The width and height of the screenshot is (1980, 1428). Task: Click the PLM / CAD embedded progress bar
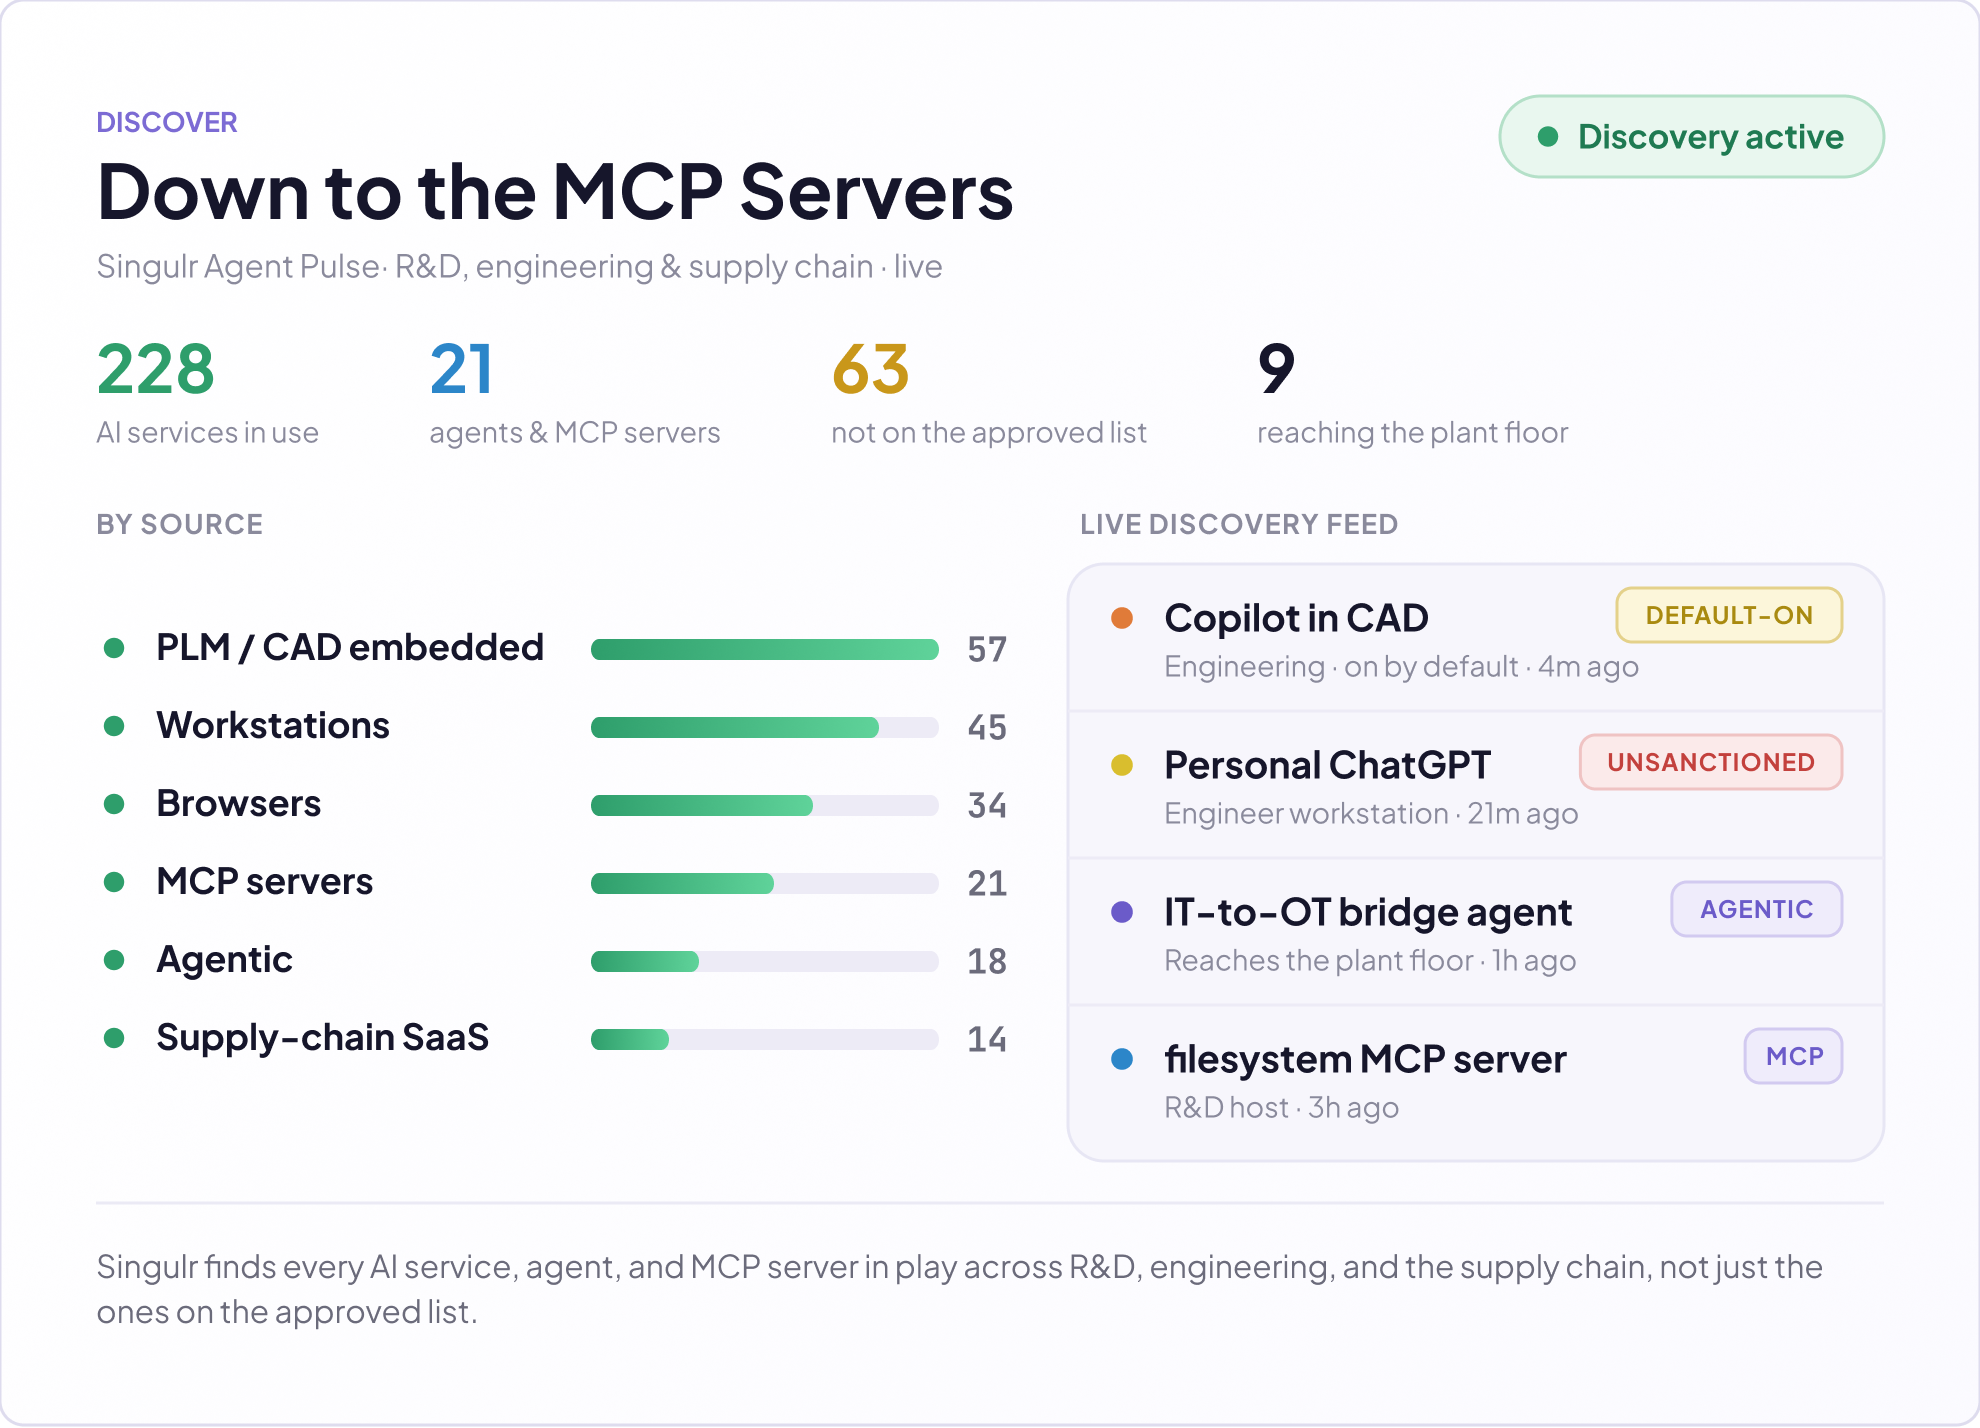click(765, 650)
